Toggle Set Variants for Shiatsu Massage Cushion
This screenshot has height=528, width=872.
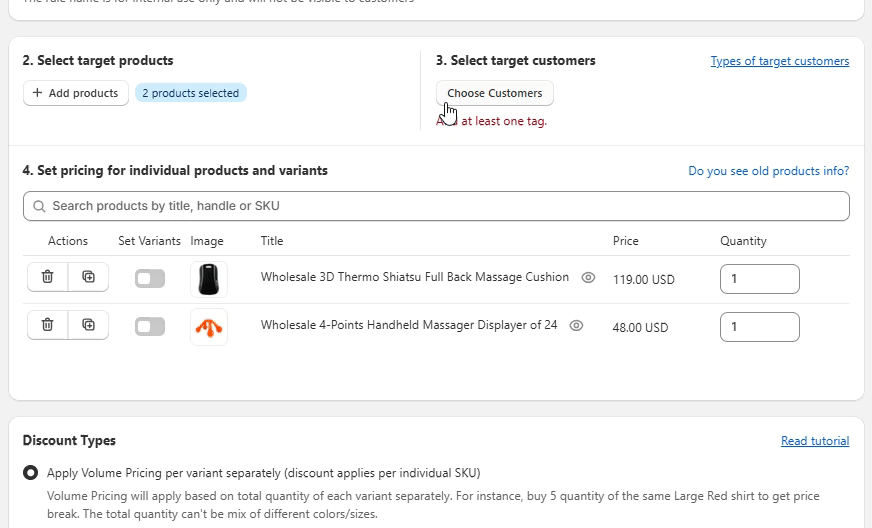[150, 279]
